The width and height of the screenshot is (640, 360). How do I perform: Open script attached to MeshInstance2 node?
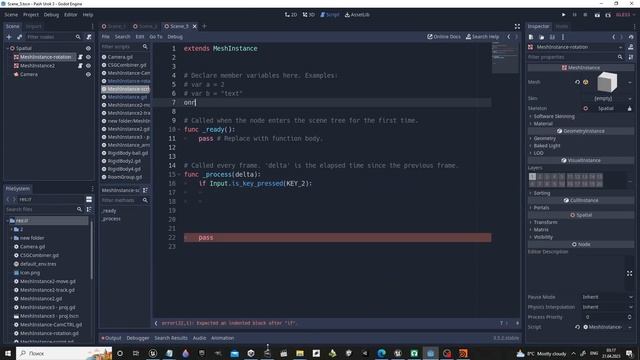[x=80, y=66]
